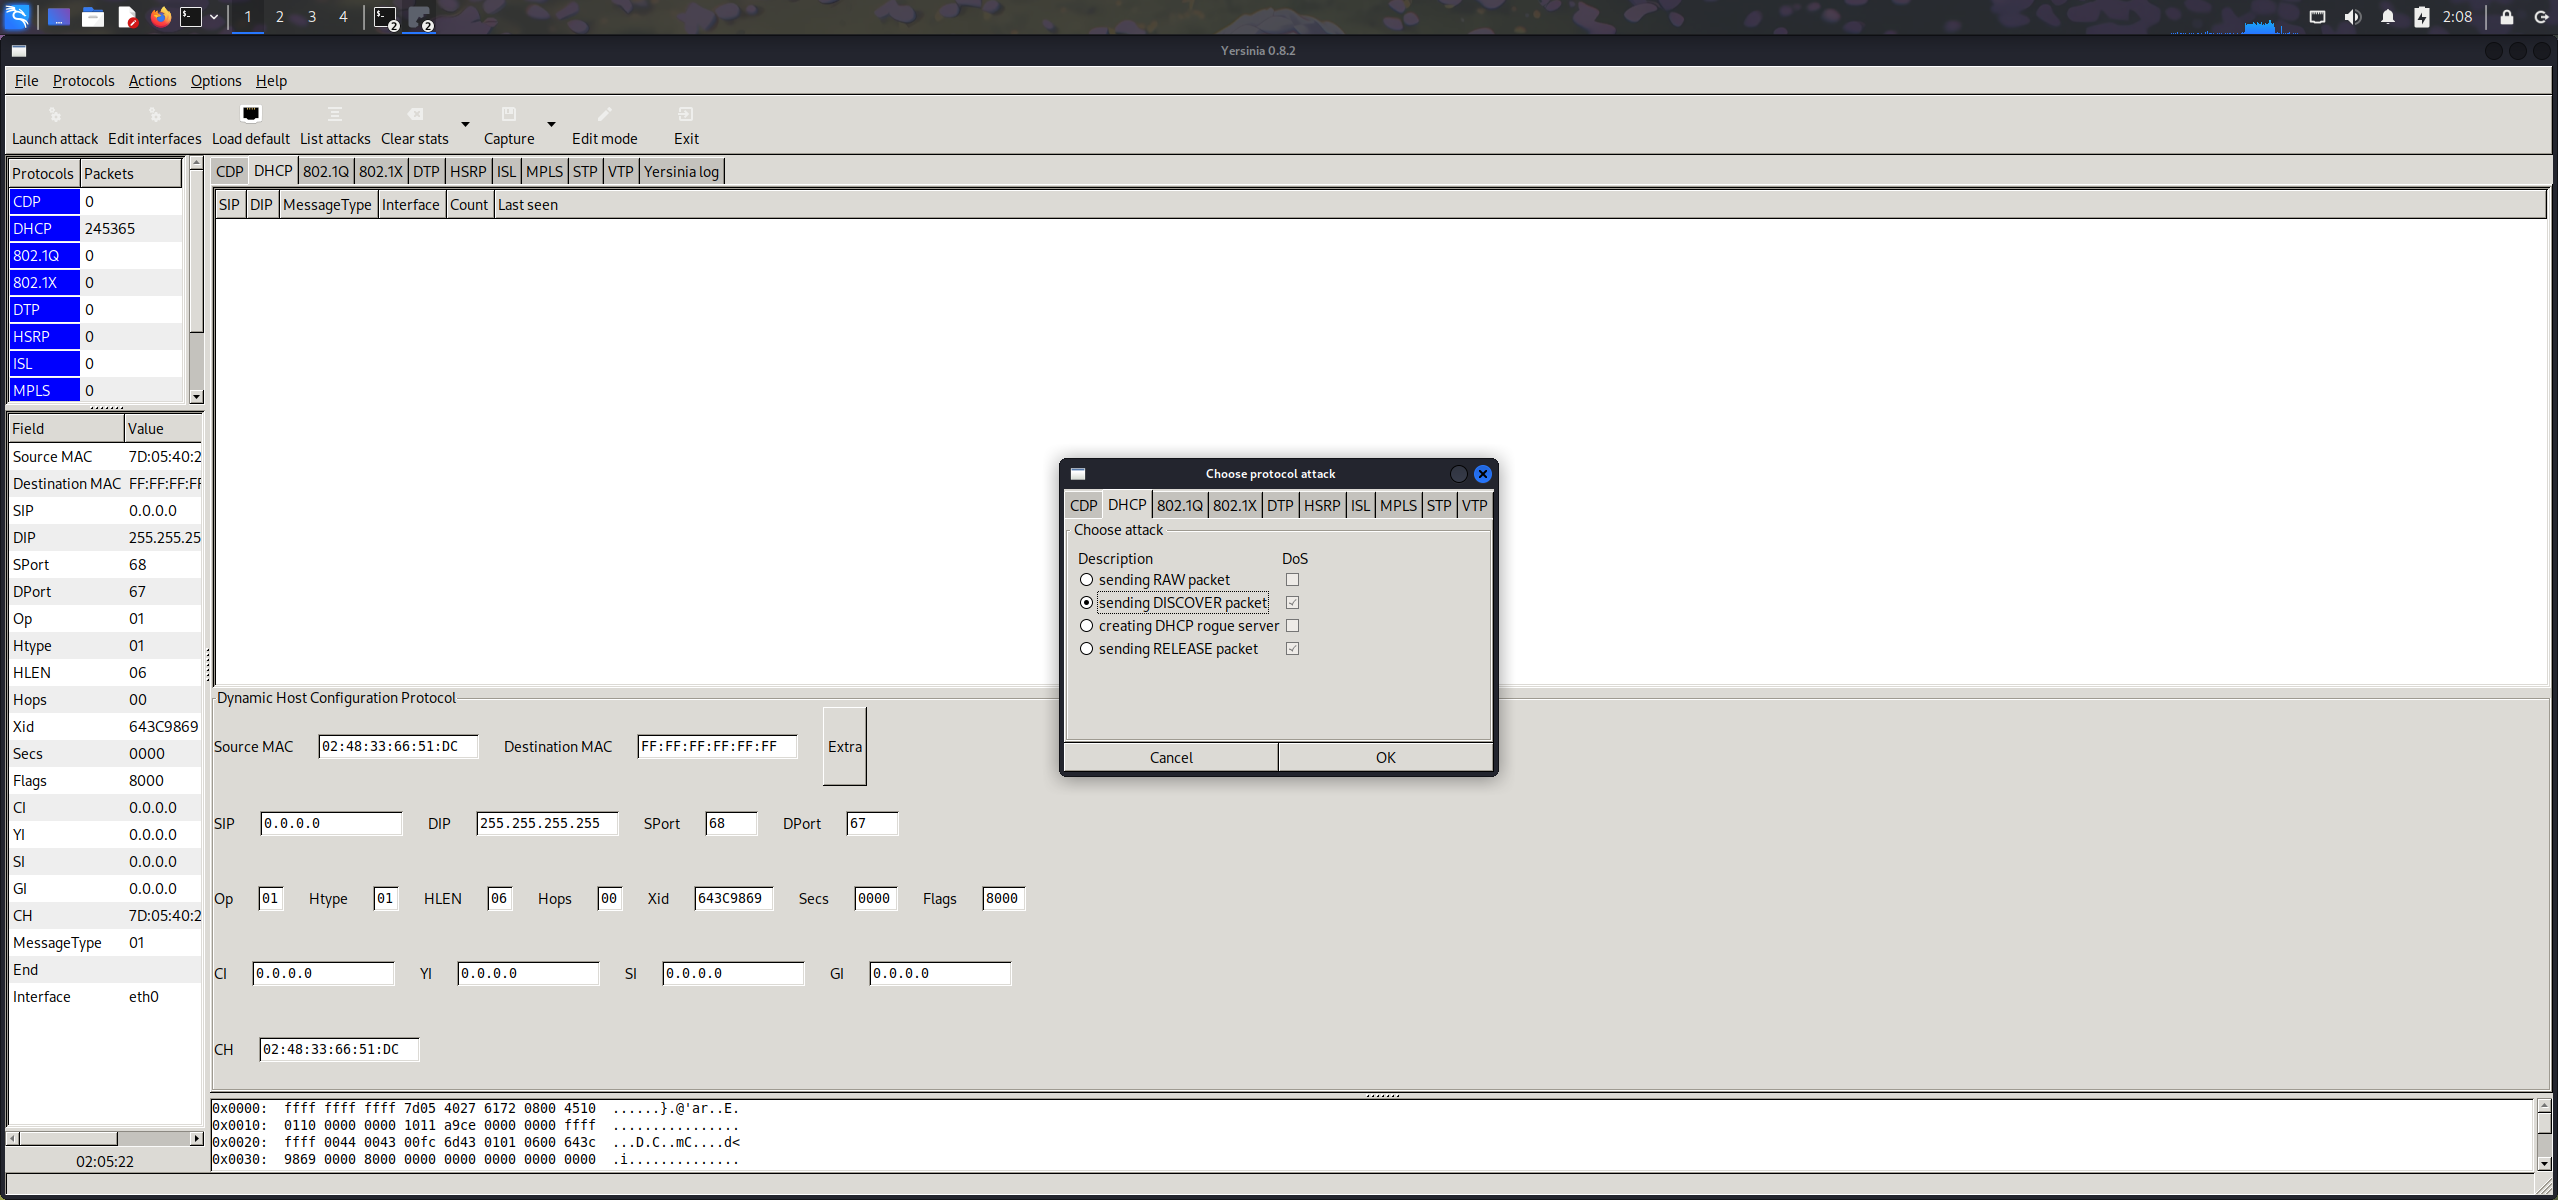Open the terminal emulator launcher in the panel
2558x1200 pixels.
point(191,17)
